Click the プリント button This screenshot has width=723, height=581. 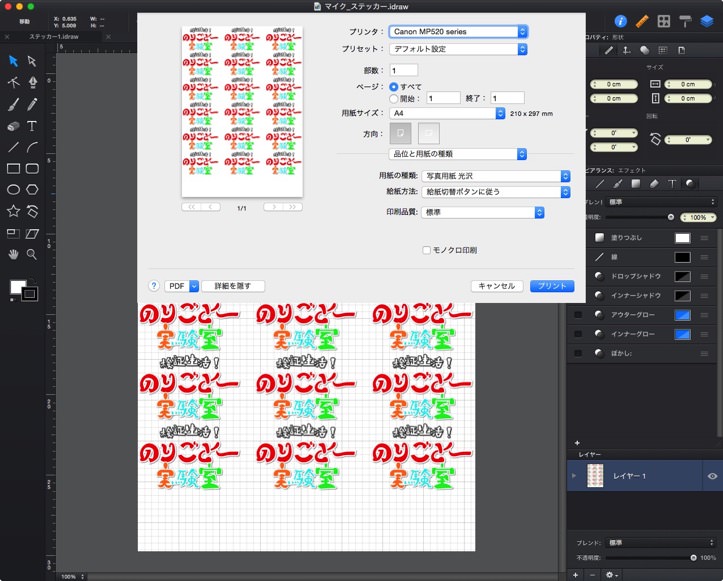click(x=551, y=286)
